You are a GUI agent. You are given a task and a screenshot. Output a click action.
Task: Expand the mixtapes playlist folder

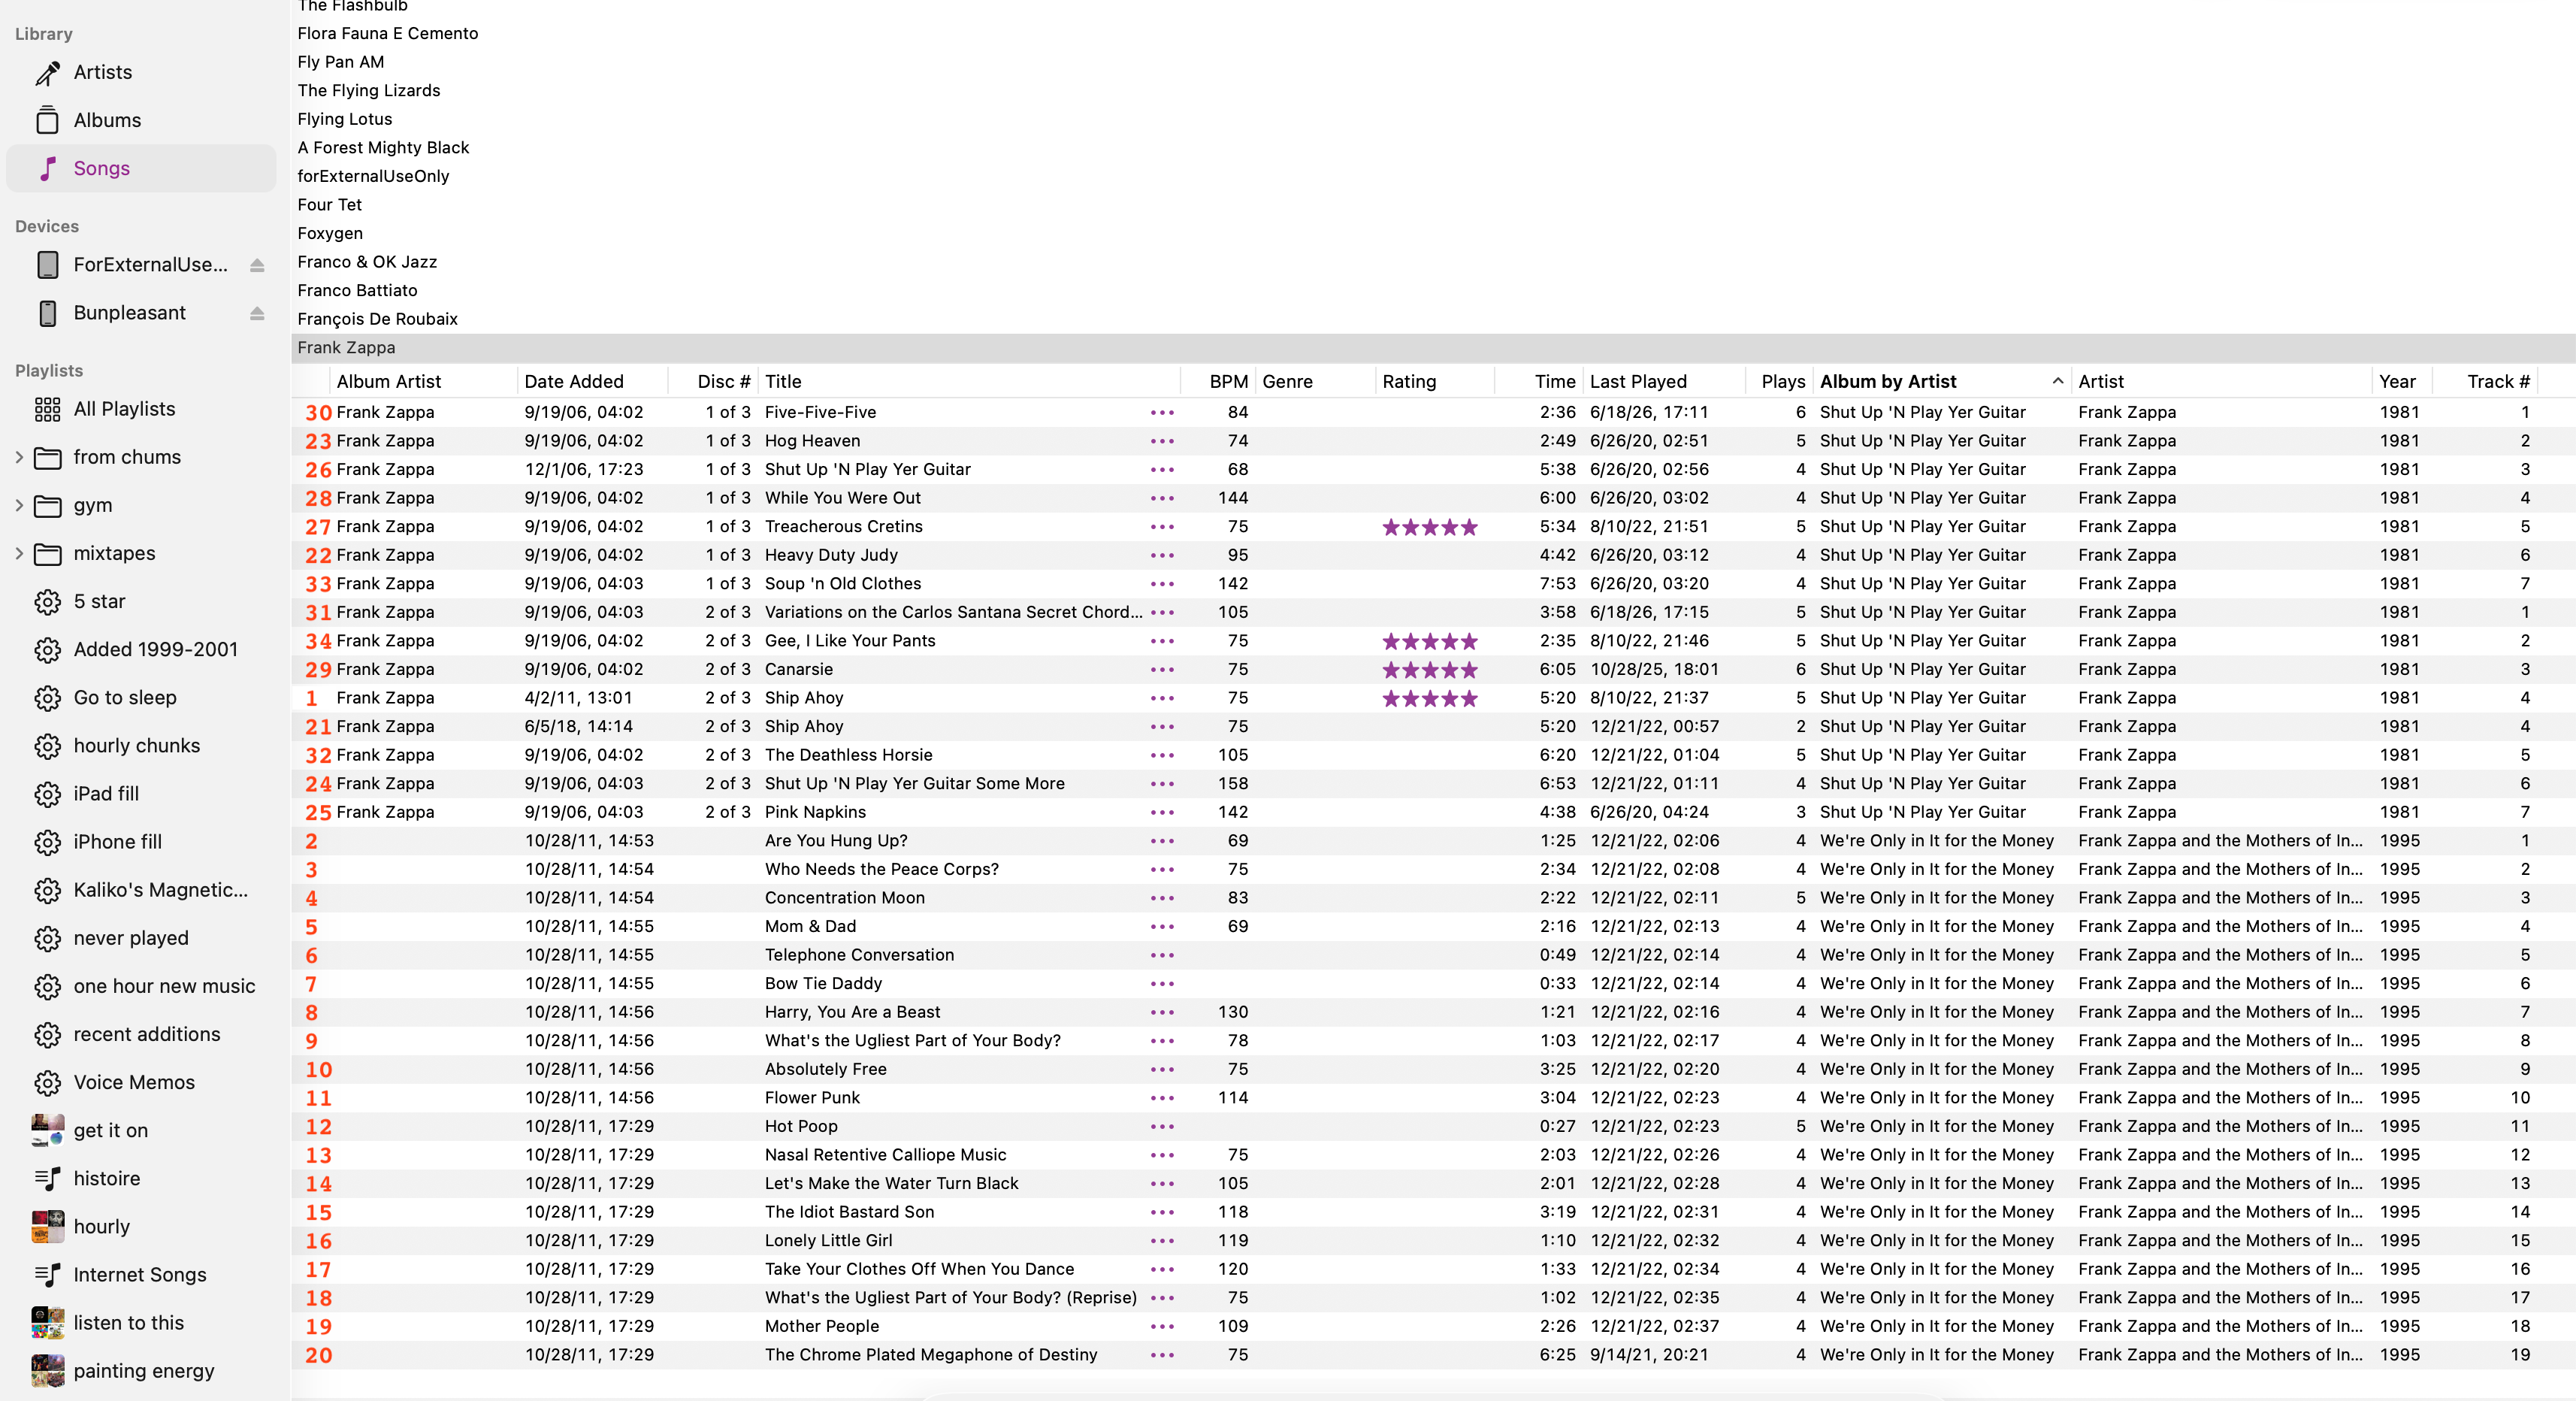[x=19, y=553]
